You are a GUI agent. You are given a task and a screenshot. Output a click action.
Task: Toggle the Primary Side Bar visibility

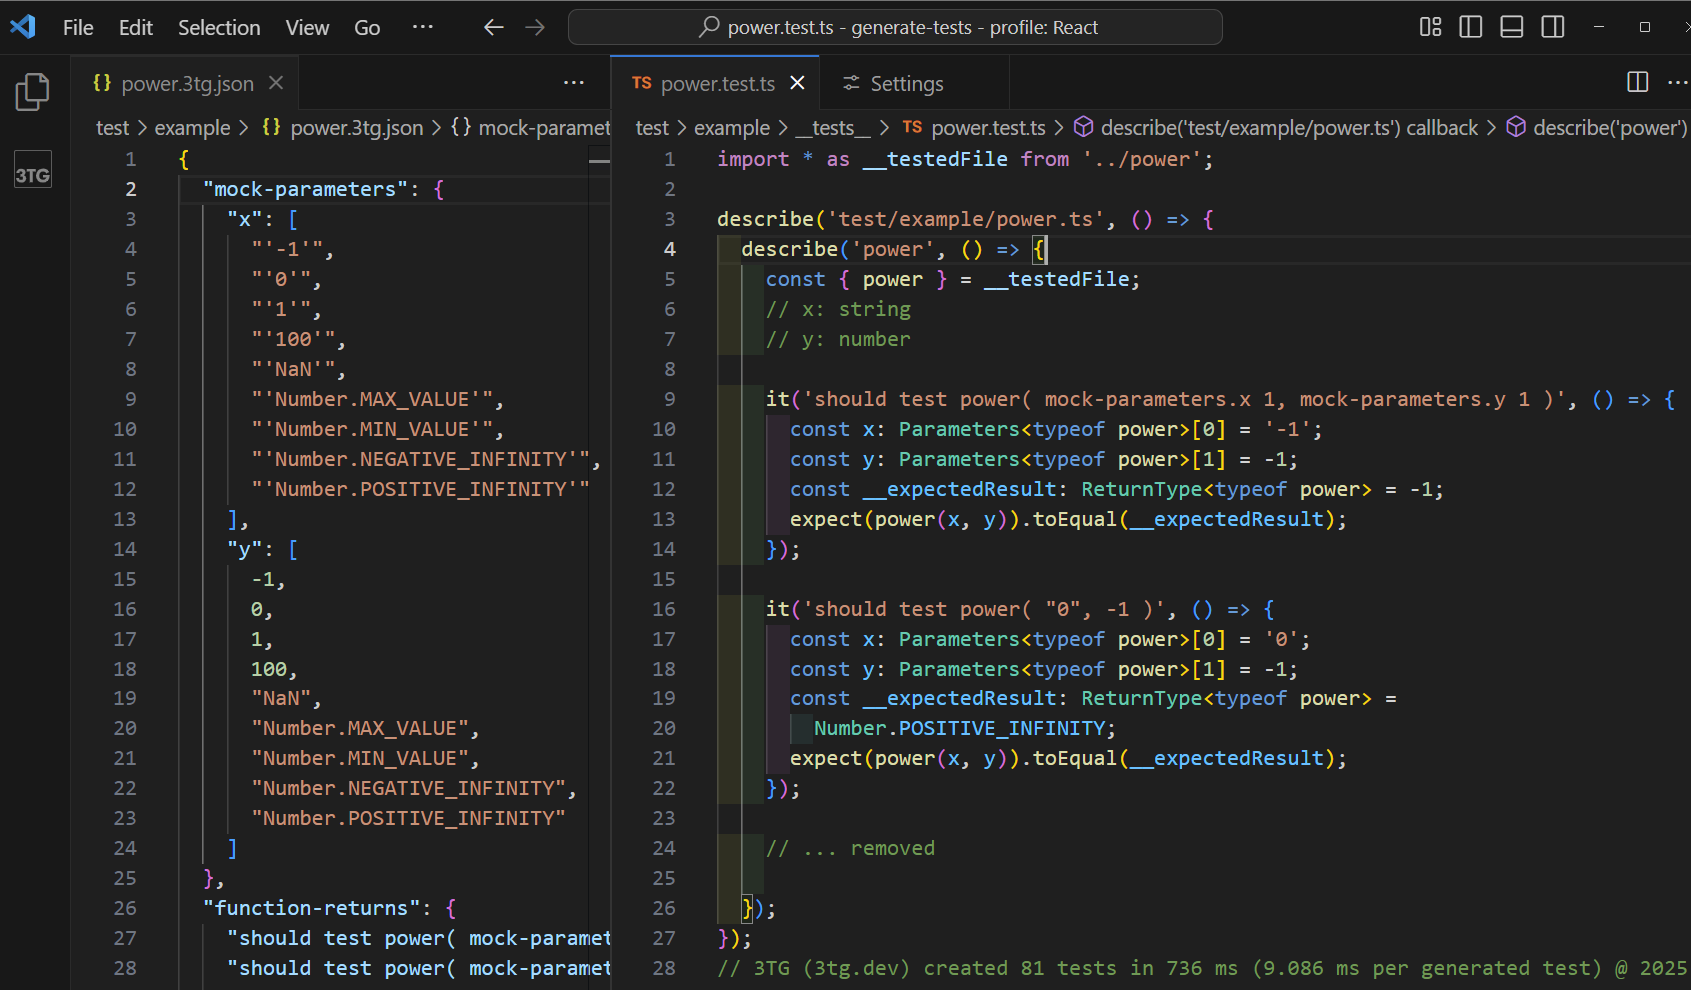(x=1470, y=27)
